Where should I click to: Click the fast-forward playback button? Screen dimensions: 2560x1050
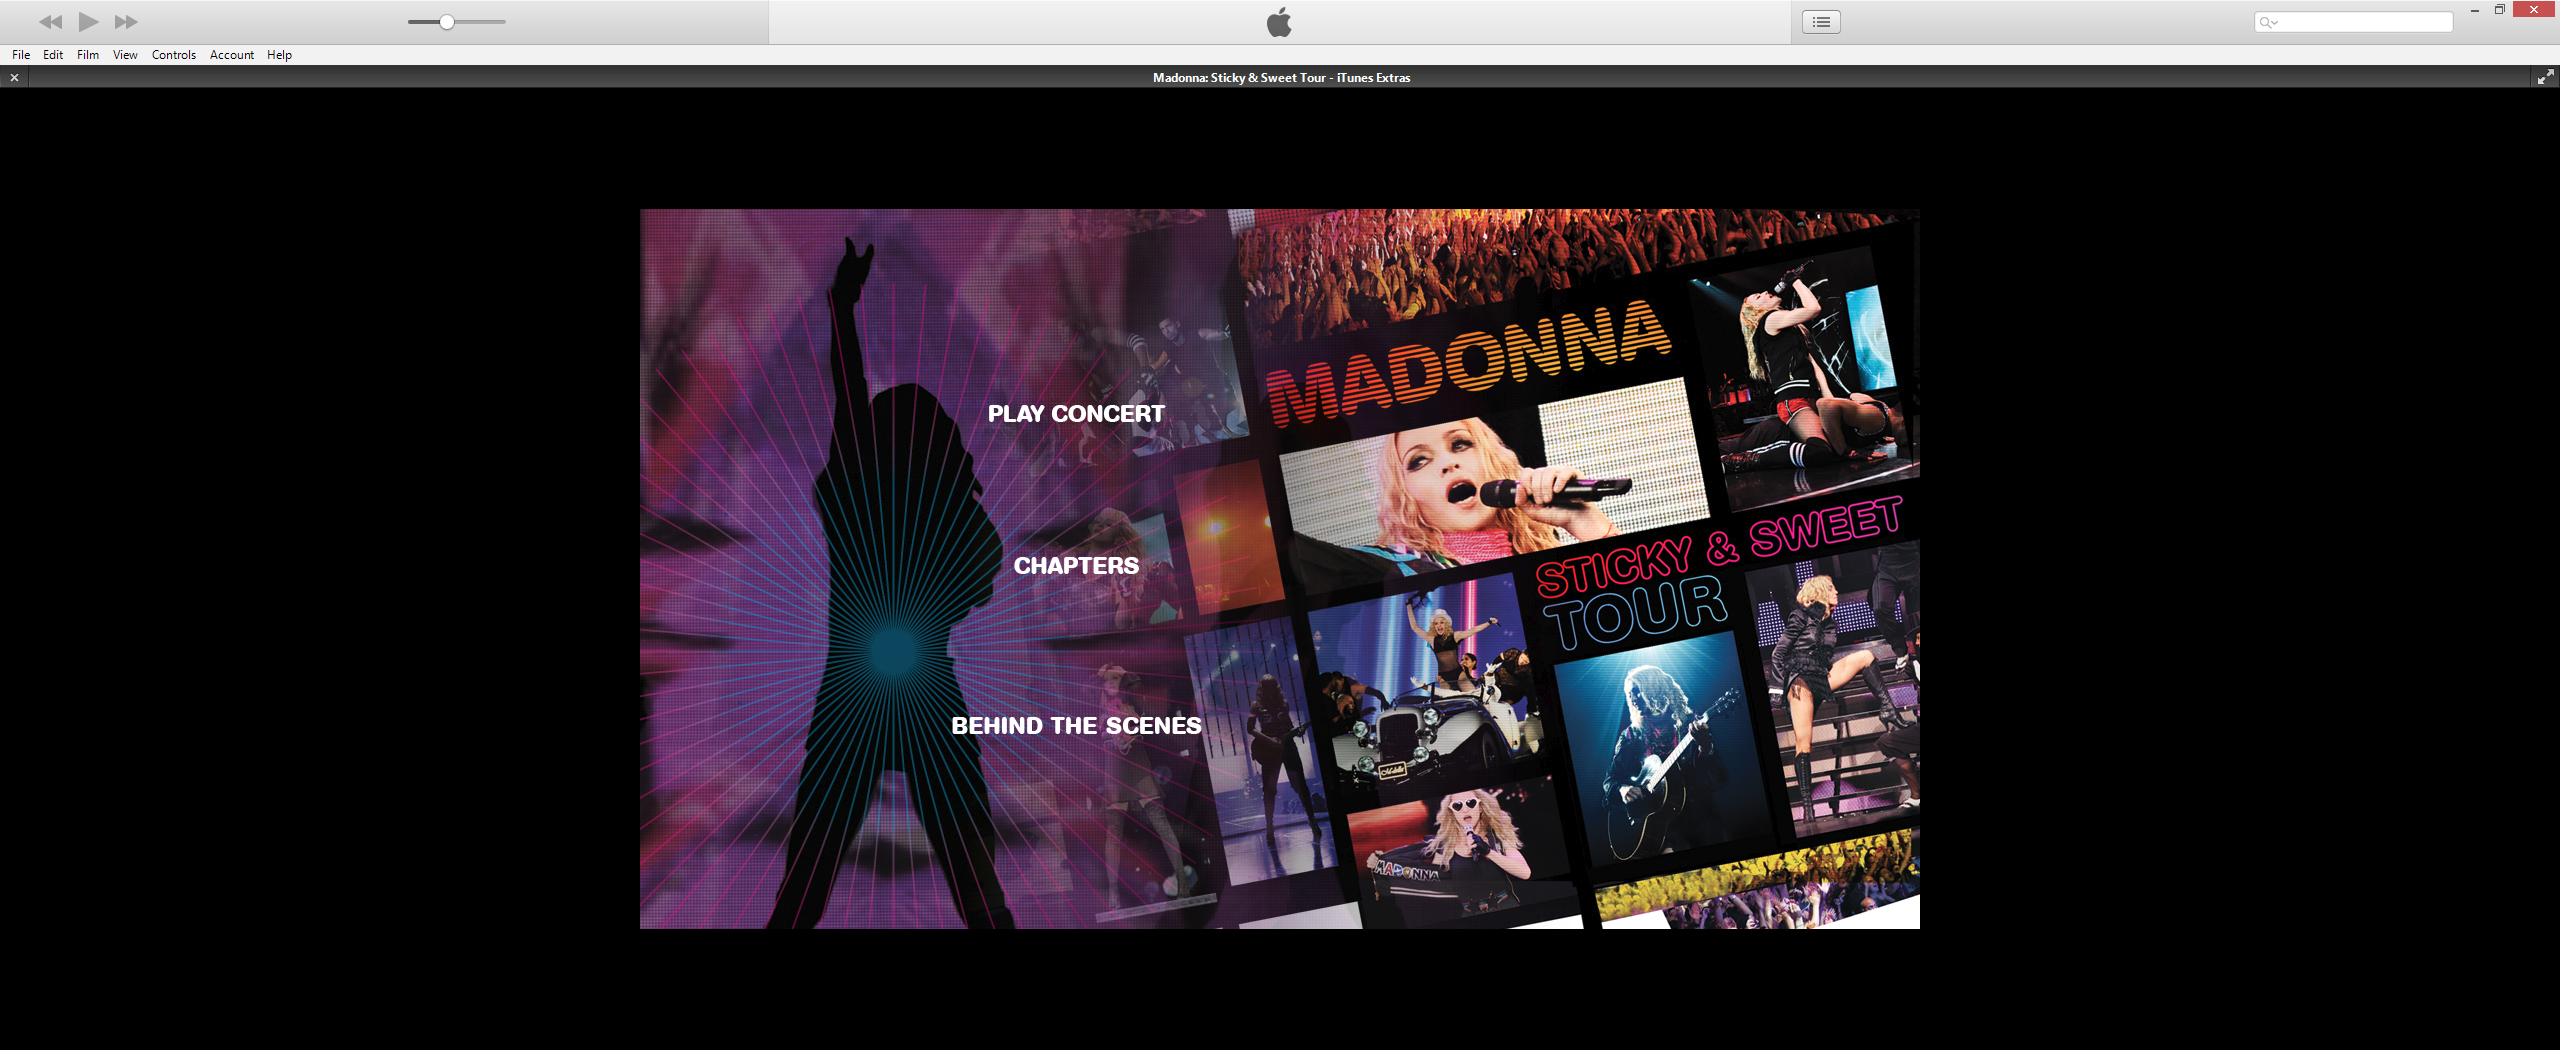click(x=126, y=22)
